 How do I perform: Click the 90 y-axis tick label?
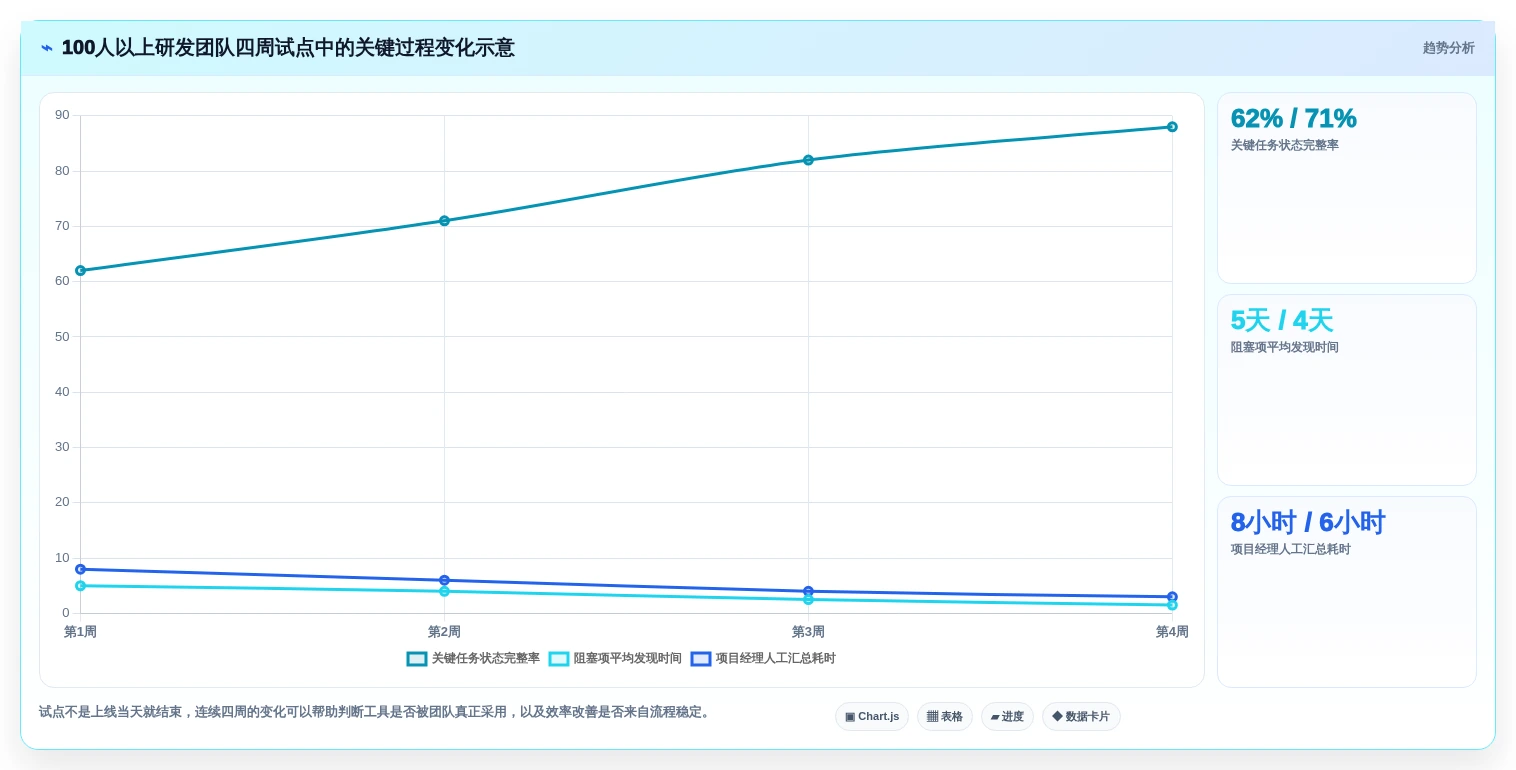62,115
